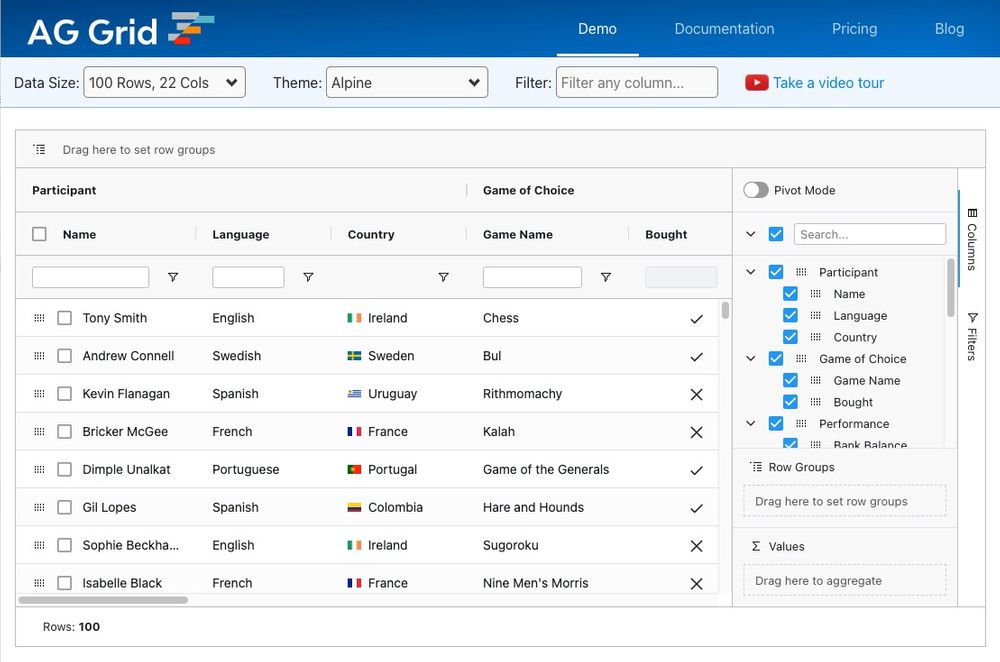Click the funnel icon in the Language floating filter
Screen dimensions: 1000x662
pyautogui.click(x=308, y=277)
